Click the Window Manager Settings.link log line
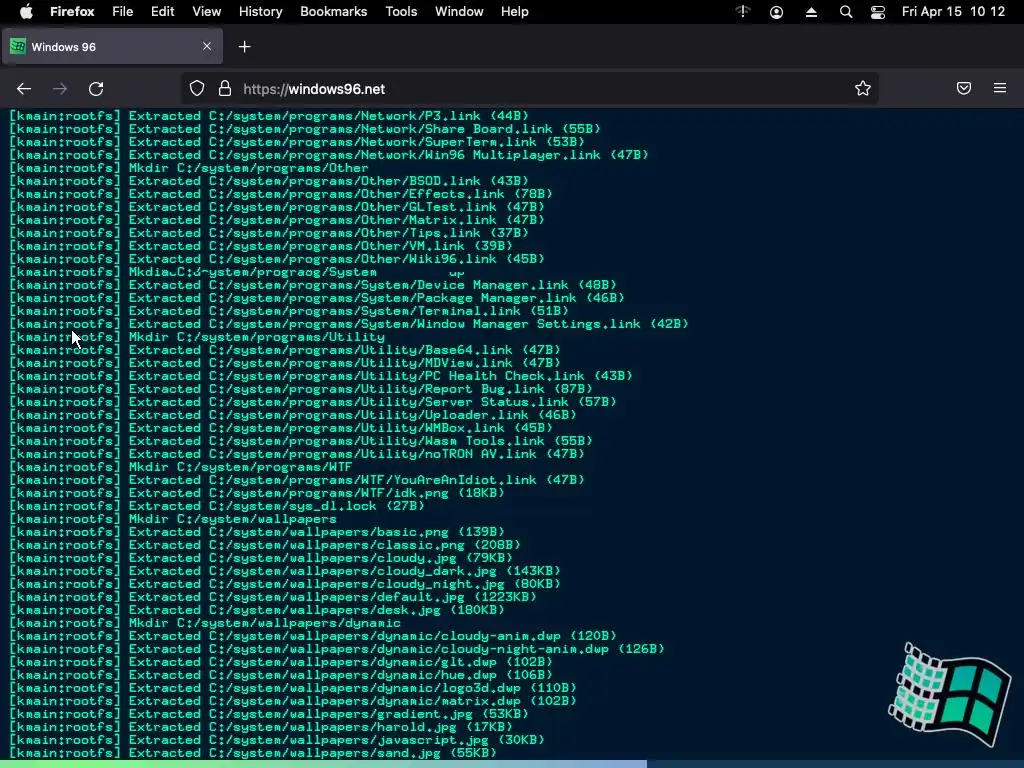1024x768 pixels. pyautogui.click(x=349, y=324)
